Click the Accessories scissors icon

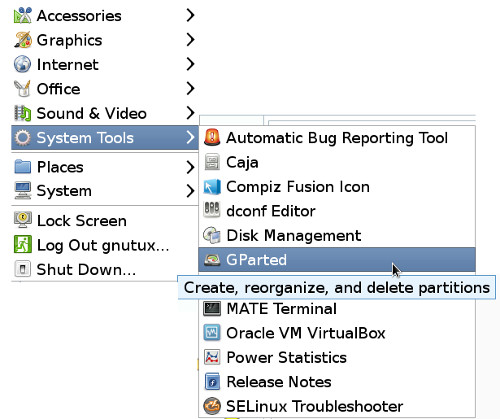click(x=22, y=15)
